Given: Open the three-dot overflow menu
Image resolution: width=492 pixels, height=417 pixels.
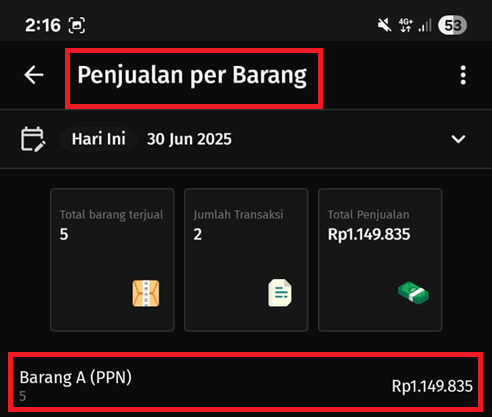Looking at the screenshot, I should pyautogui.click(x=463, y=75).
